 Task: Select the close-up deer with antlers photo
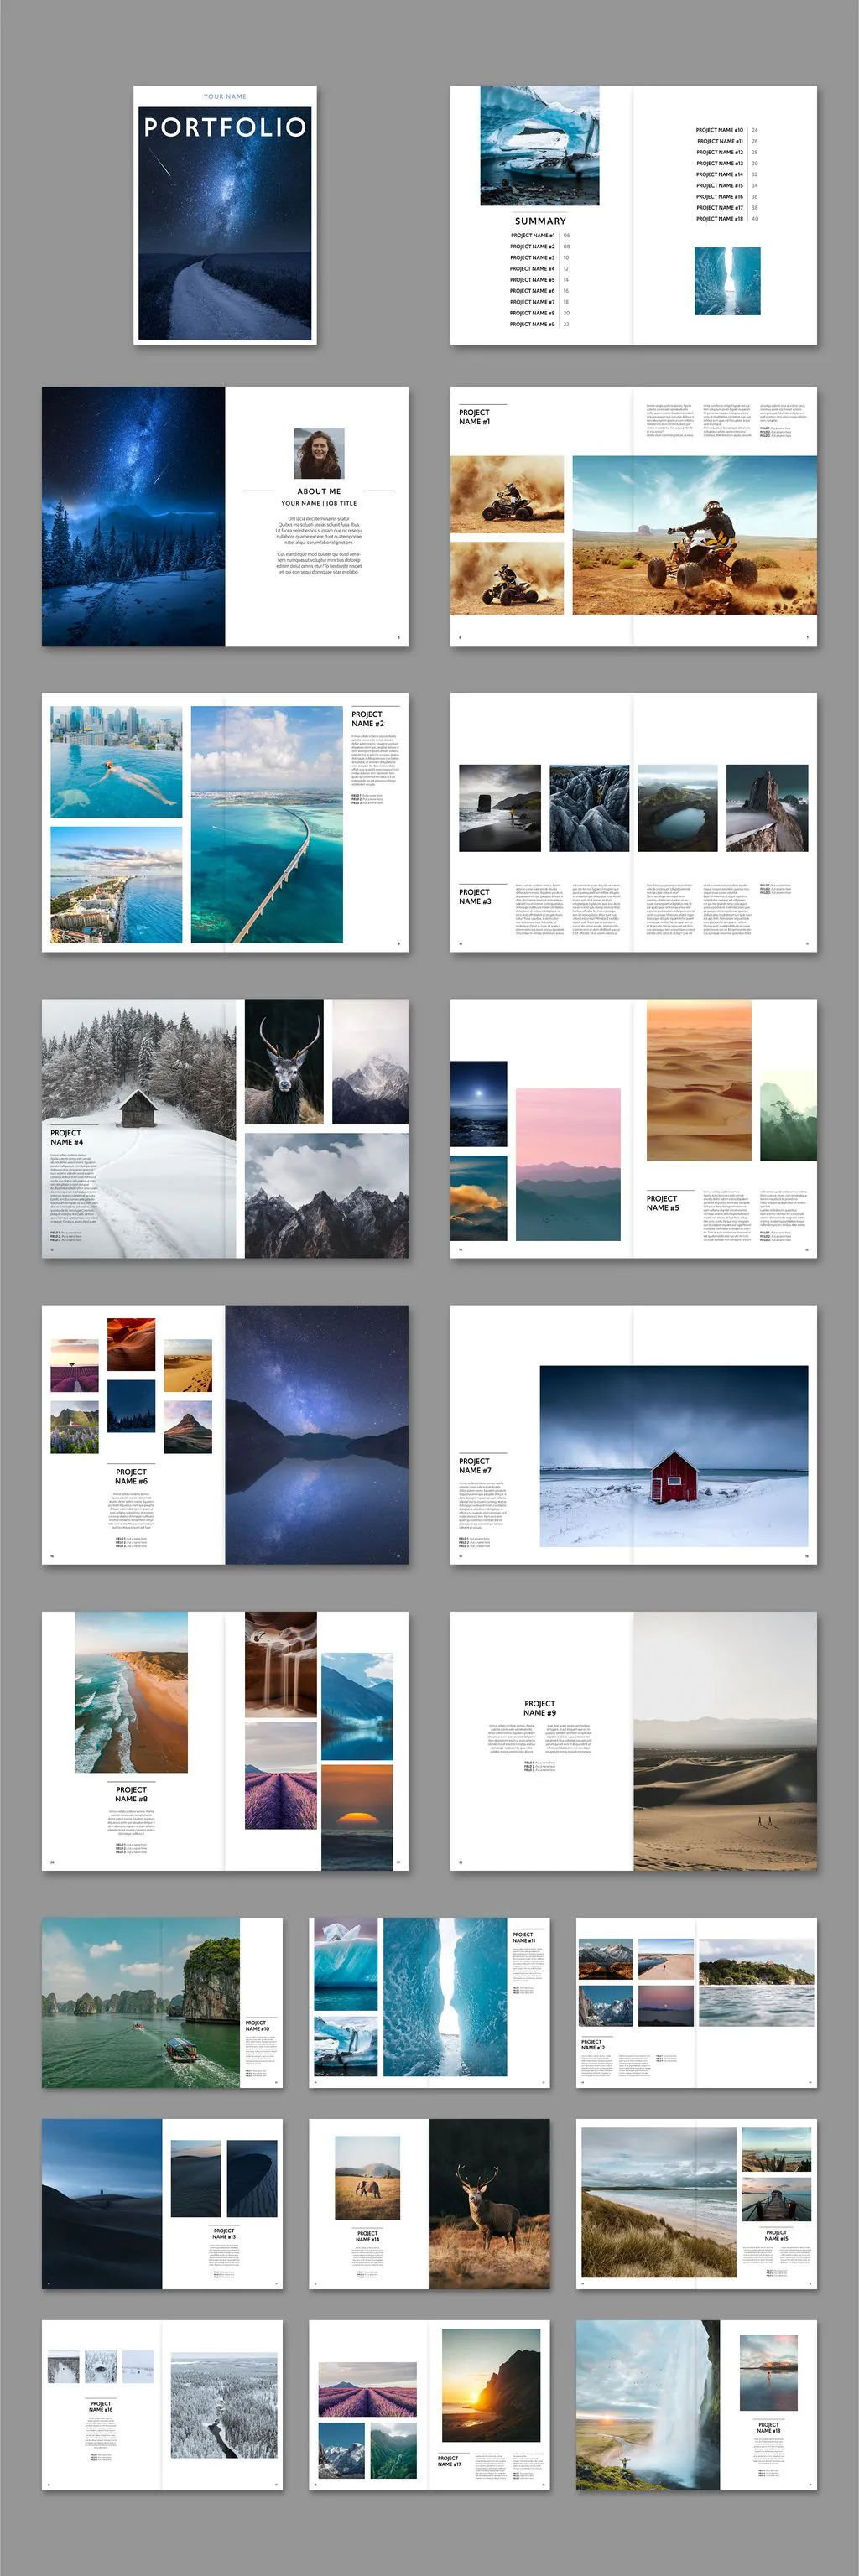pyautogui.click(x=284, y=1061)
